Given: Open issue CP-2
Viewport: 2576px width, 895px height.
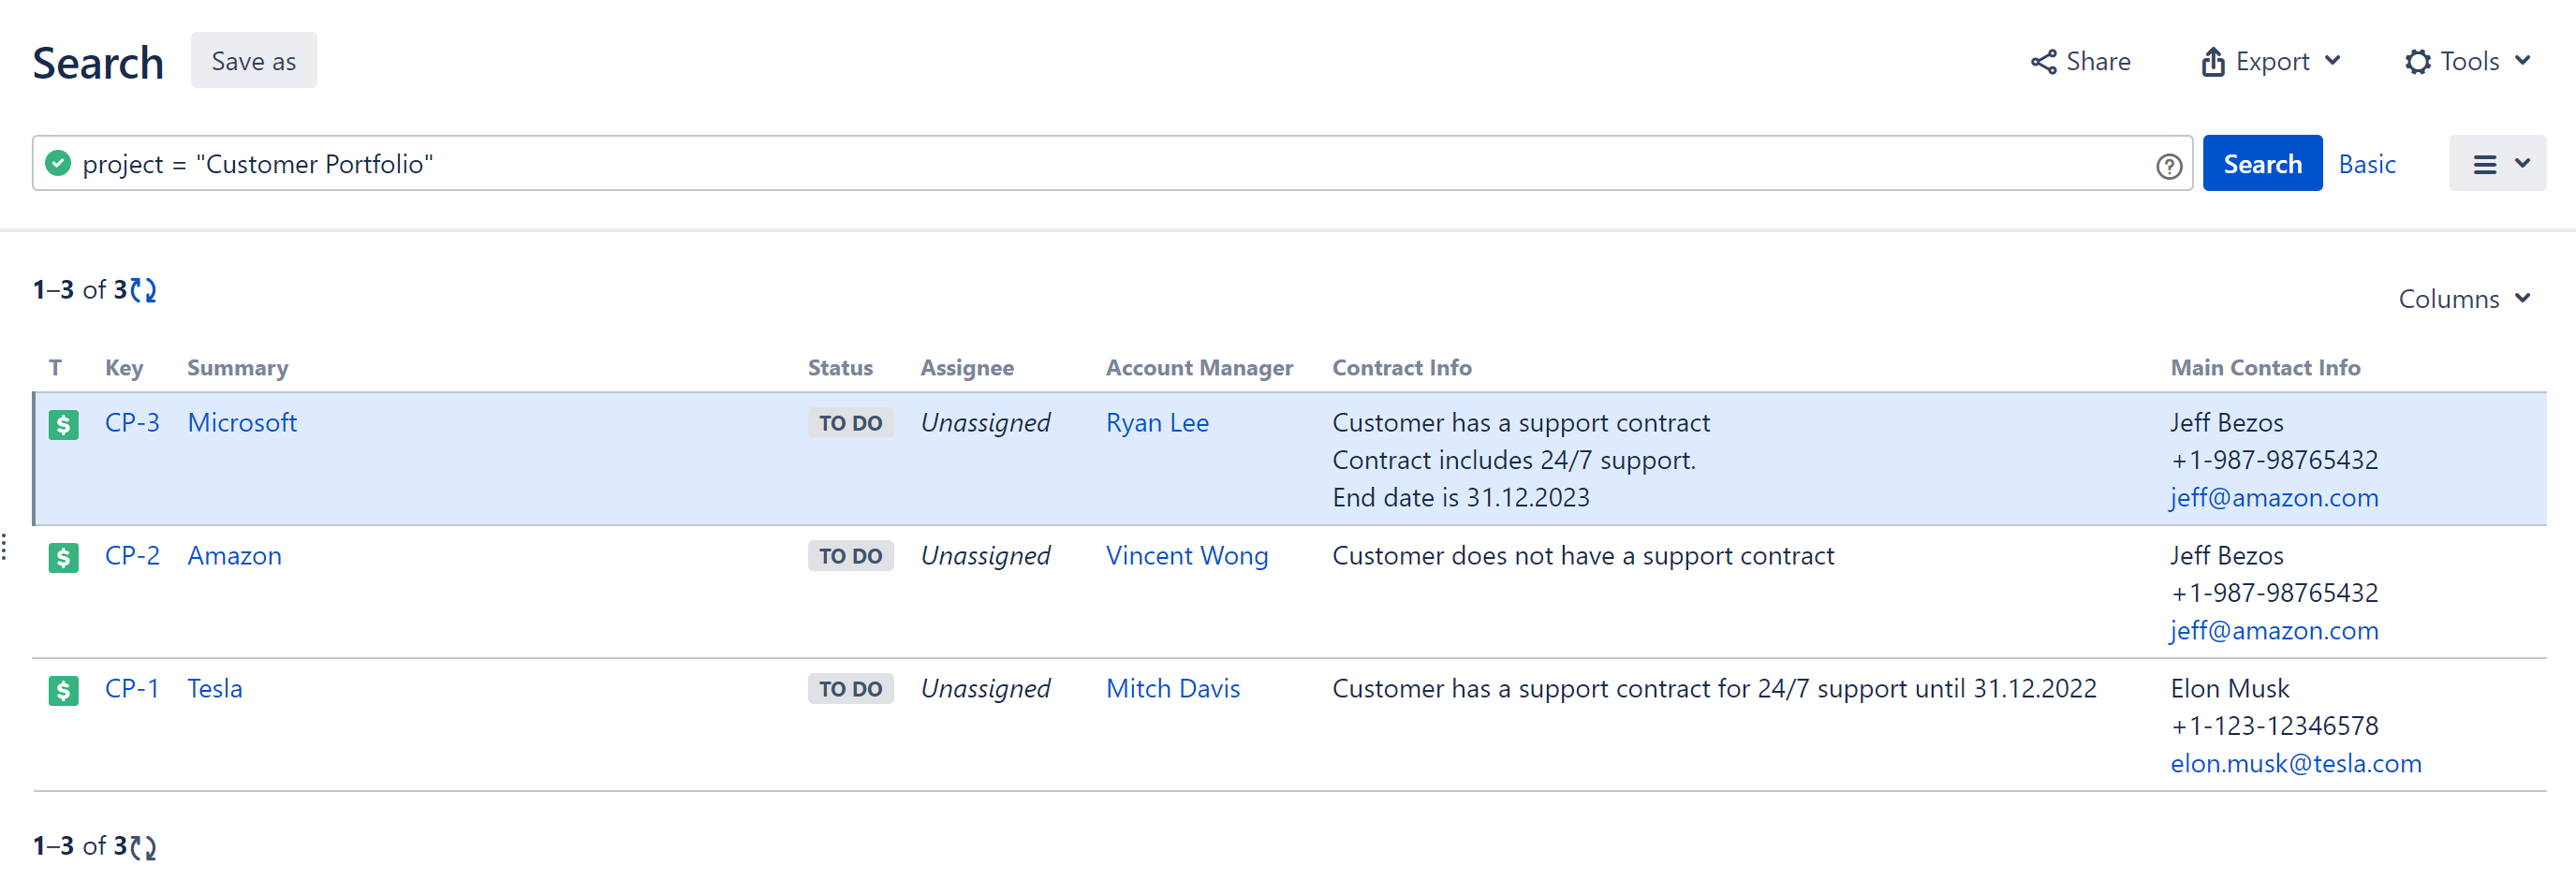Looking at the screenshot, I should (133, 557).
